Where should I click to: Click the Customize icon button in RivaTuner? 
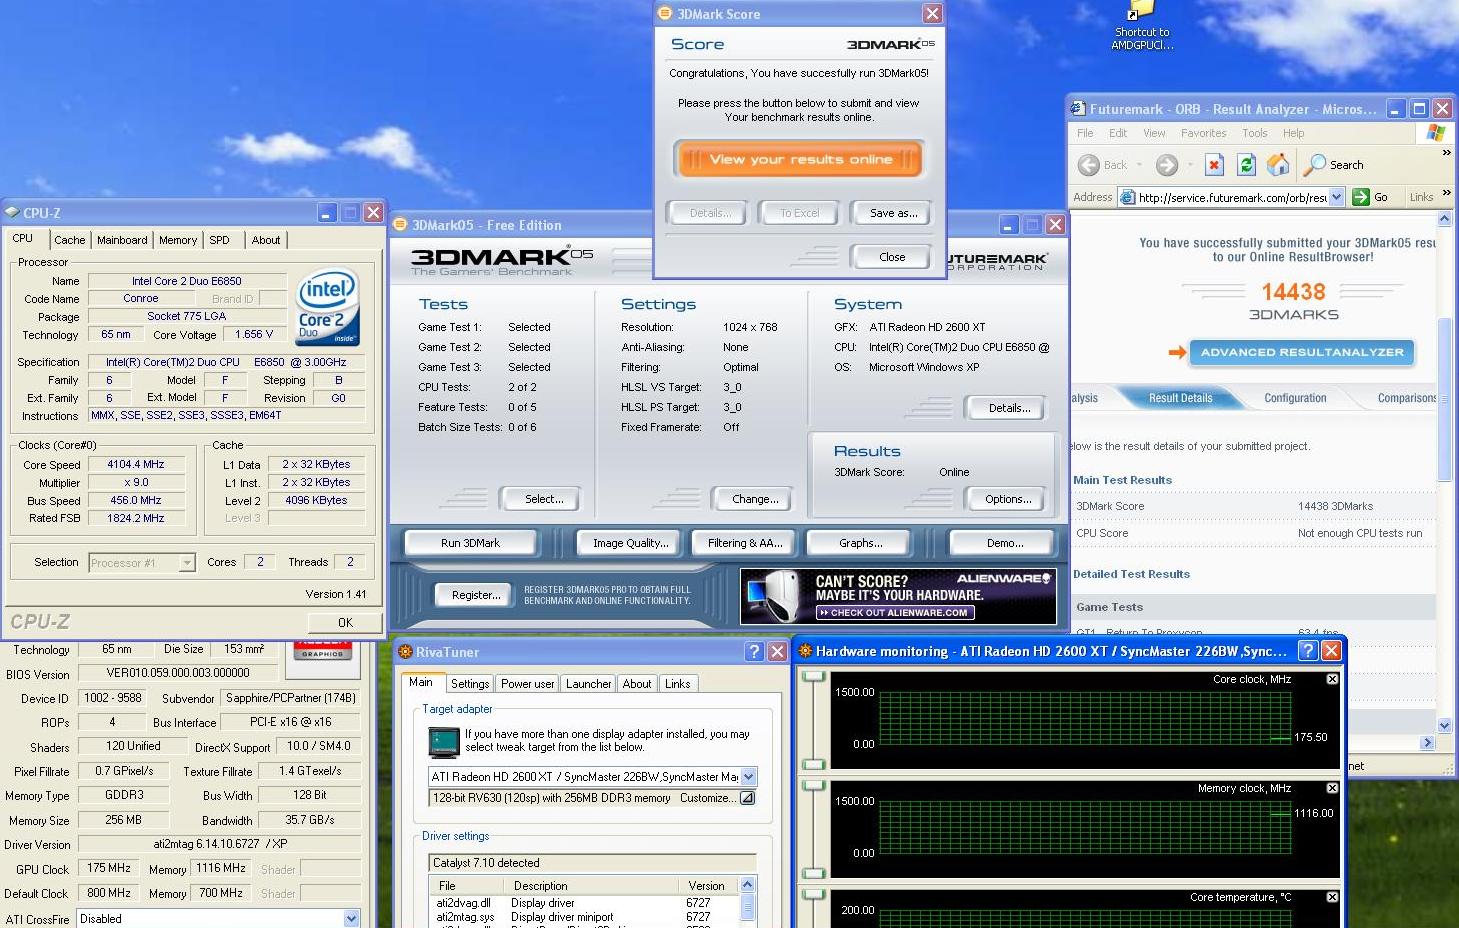tap(747, 798)
